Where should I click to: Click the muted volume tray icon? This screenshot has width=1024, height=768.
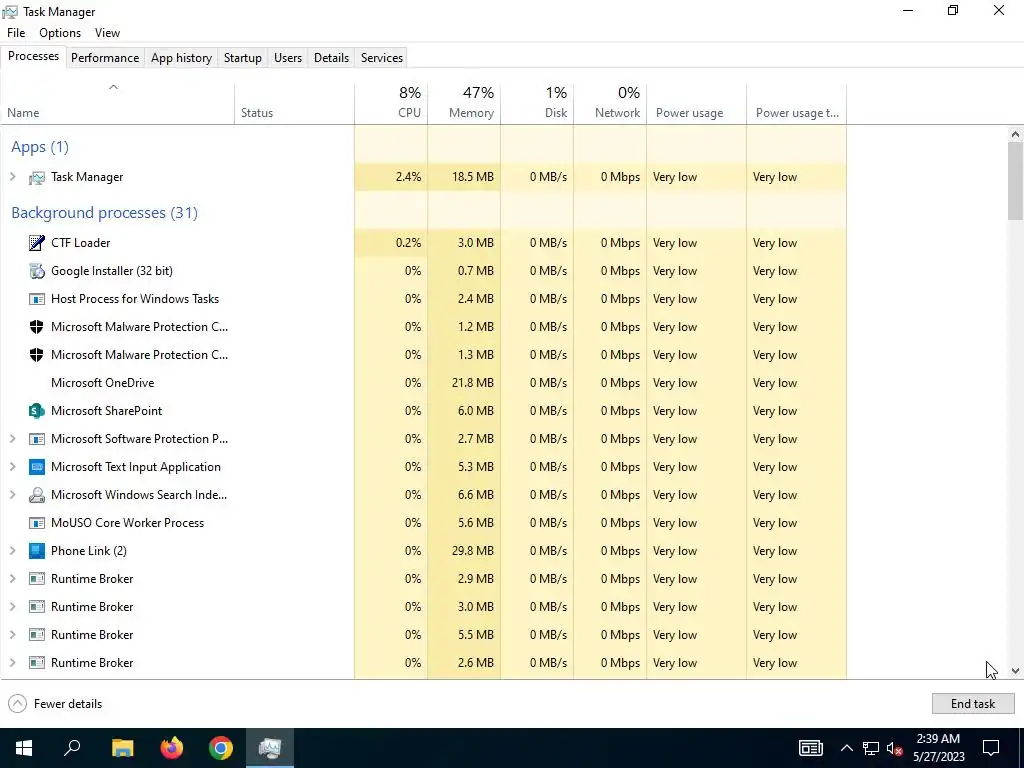895,748
